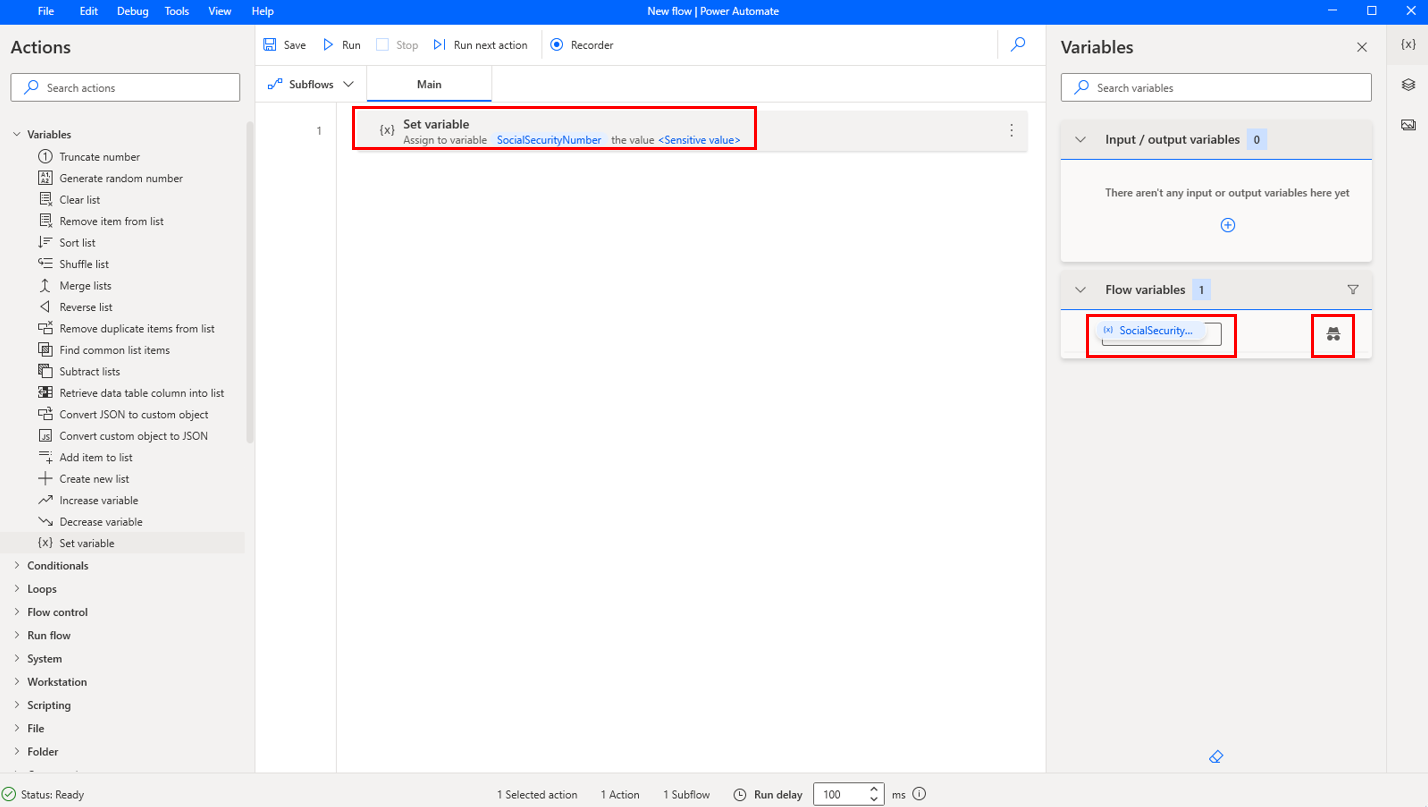Screen dimensions: 1428x807
Task: Open the UI elements pane from right sidebar
Action: tap(1408, 85)
